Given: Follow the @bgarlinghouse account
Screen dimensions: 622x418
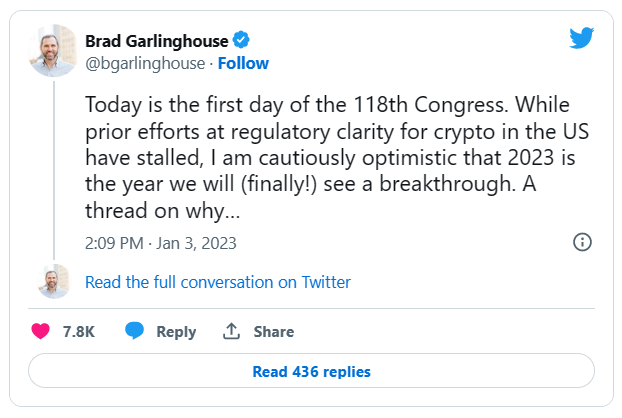Looking at the screenshot, I should tap(243, 63).
